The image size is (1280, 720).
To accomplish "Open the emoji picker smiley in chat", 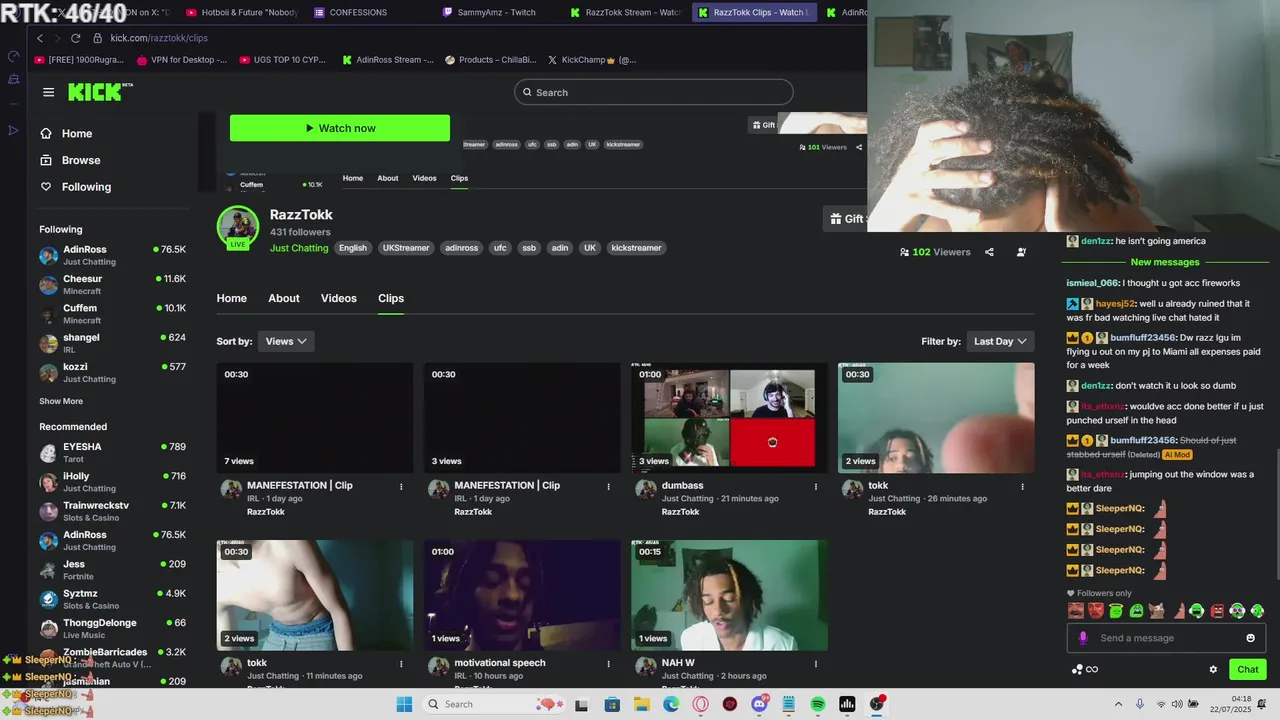I will click(1250, 638).
